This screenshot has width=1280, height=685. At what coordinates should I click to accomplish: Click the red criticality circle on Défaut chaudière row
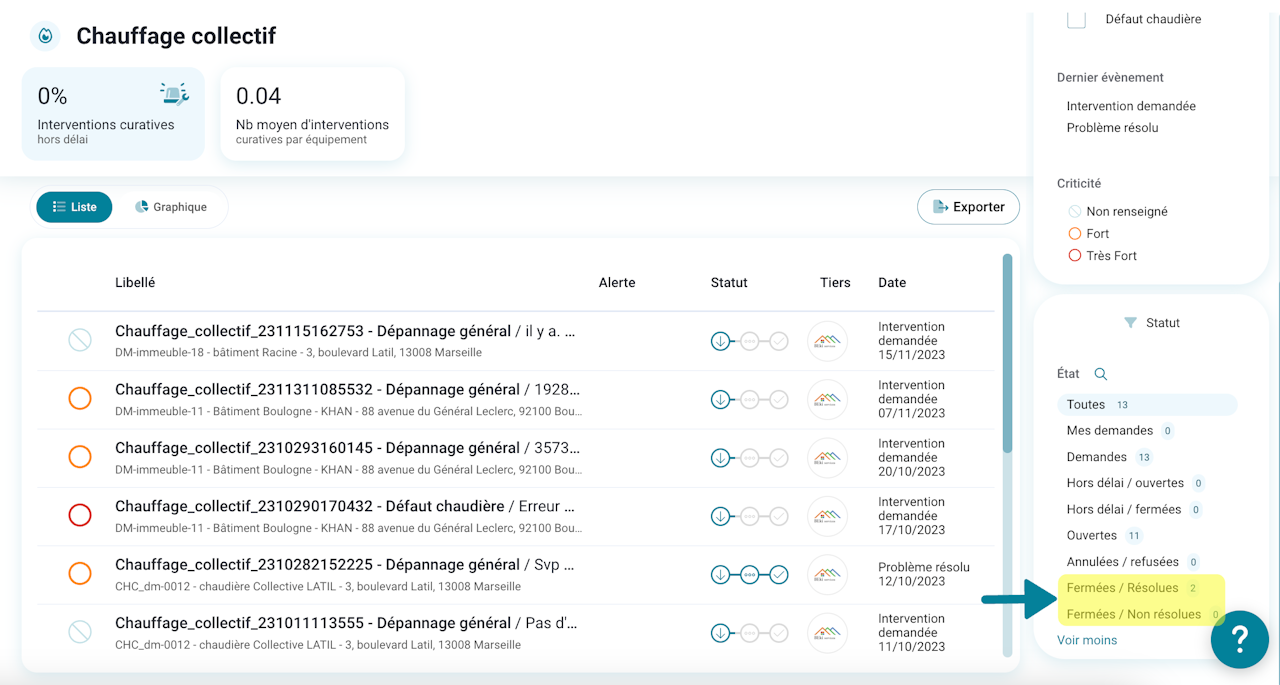pos(80,515)
